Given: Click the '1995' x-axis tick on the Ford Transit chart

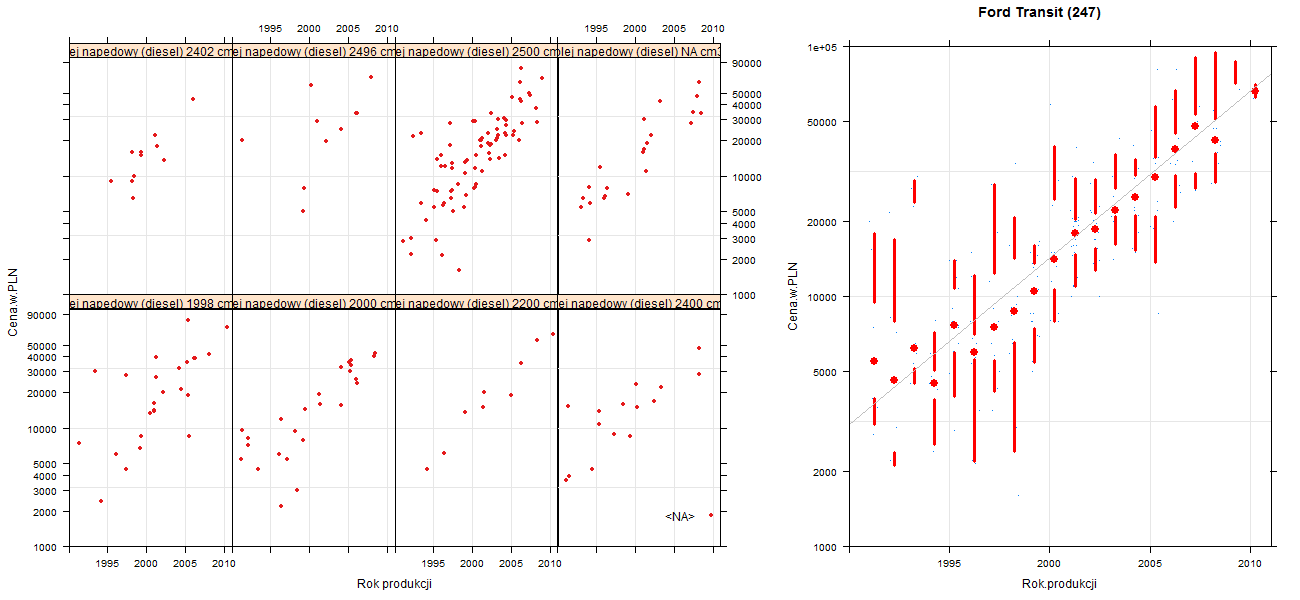Looking at the screenshot, I should pos(949,564).
